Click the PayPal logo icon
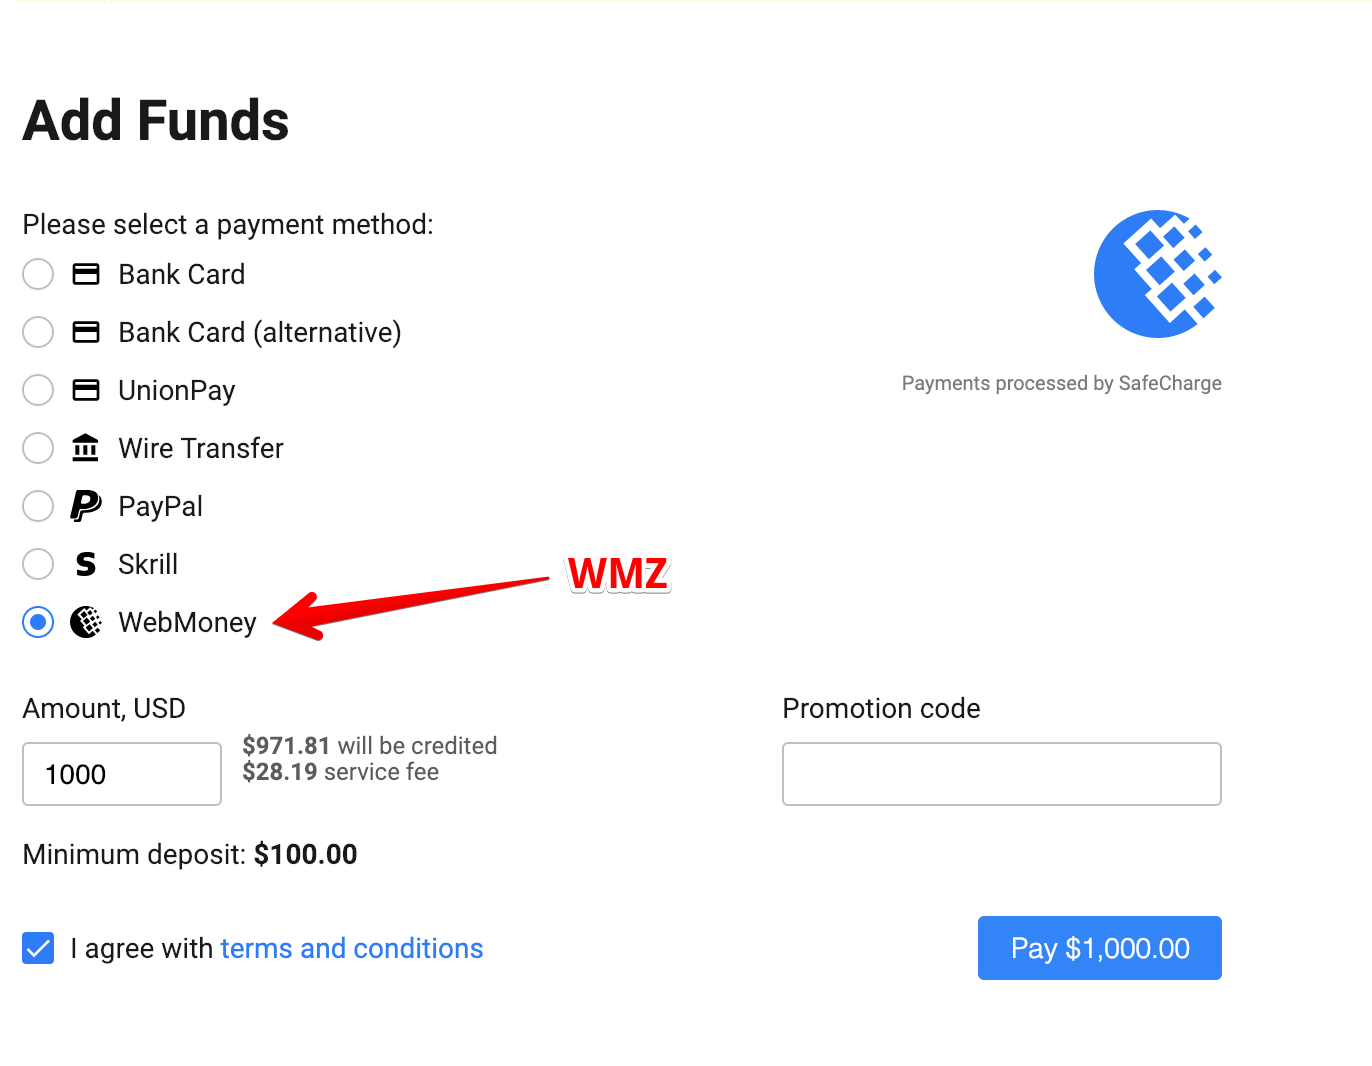The width and height of the screenshot is (1372, 1066). click(86, 506)
